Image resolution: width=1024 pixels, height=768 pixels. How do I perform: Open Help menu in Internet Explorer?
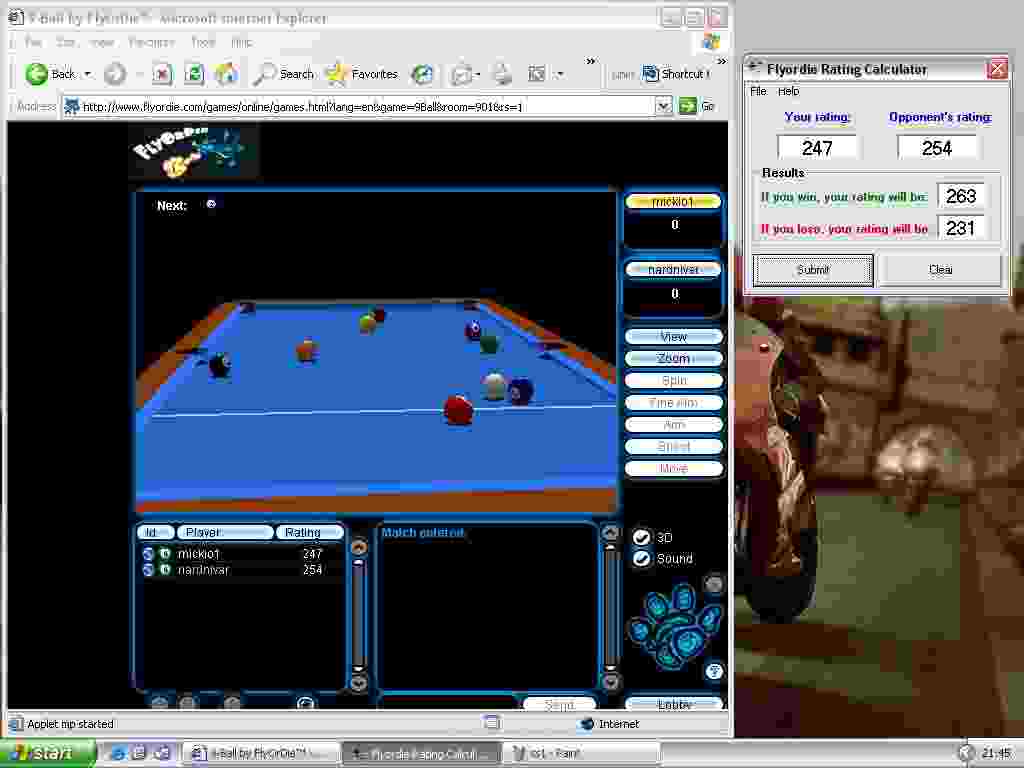click(x=242, y=42)
